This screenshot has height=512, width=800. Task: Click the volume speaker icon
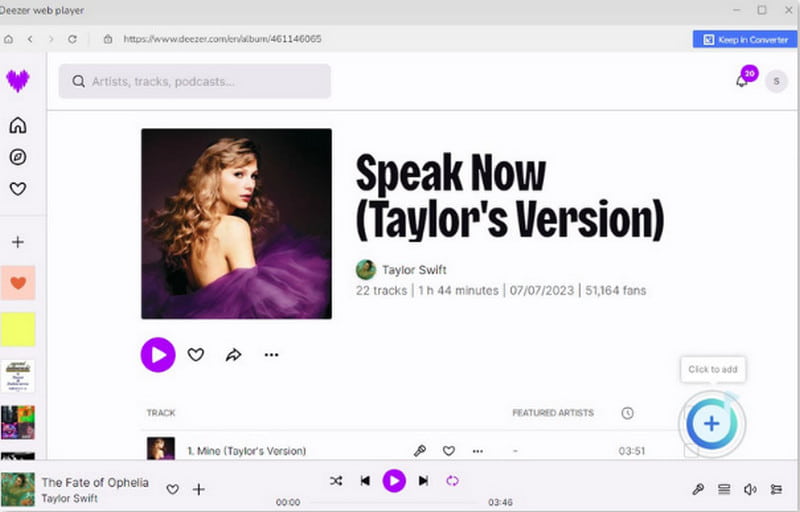[750, 489]
